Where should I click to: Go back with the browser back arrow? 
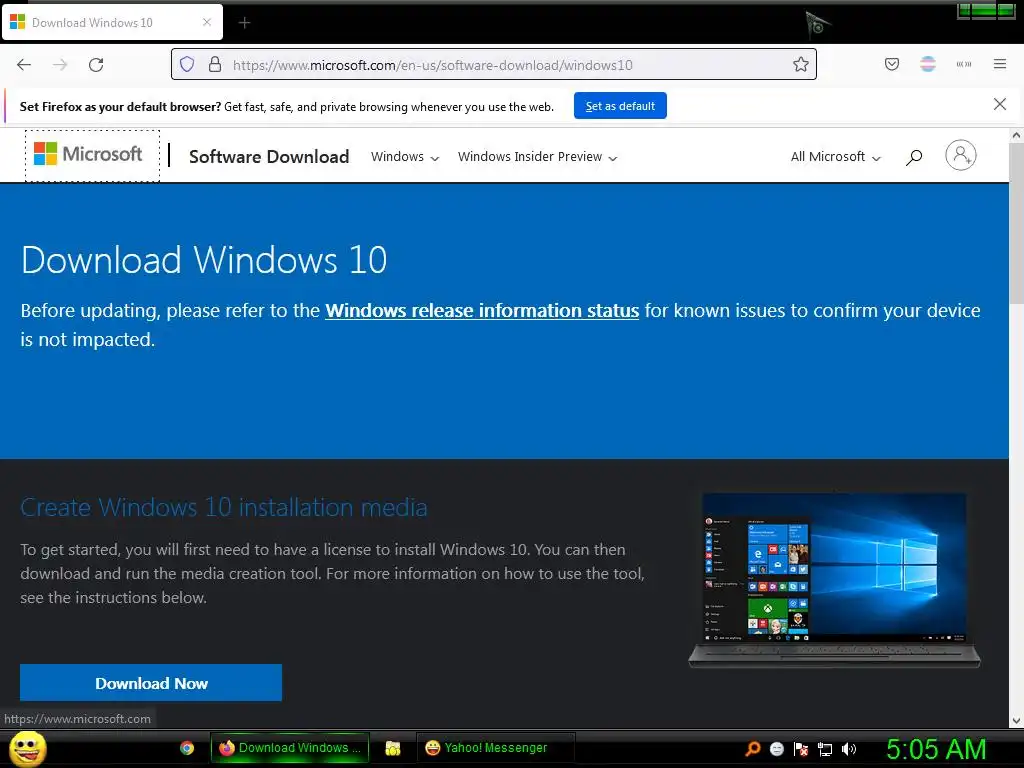(x=24, y=65)
